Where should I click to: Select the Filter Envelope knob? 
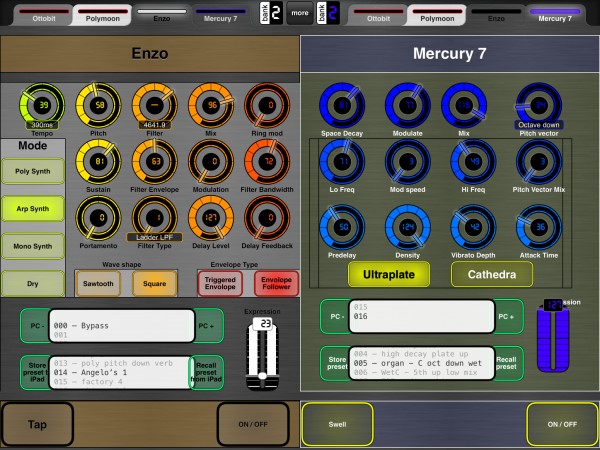[155, 161]
